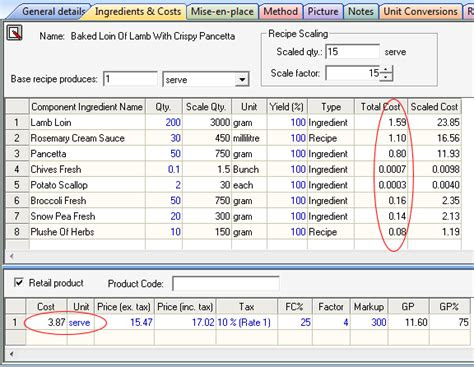Click the Total Cost column header
The width and height of the screenshot is (474, 367).
pos(381,107)
